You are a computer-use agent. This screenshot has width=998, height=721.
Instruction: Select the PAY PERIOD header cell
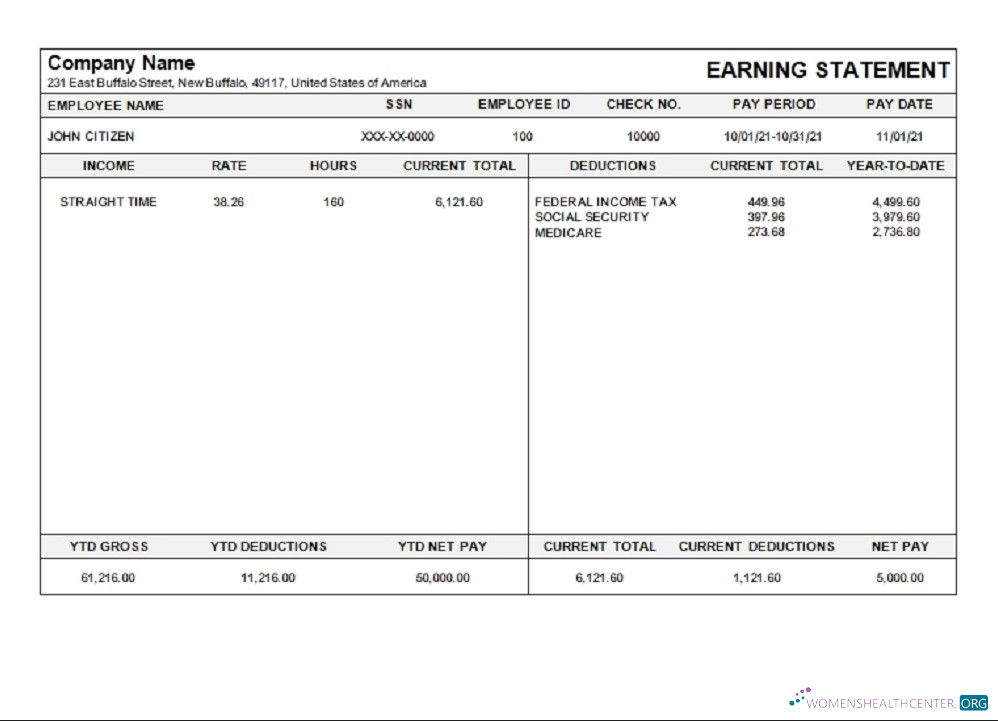pos(774,104)
